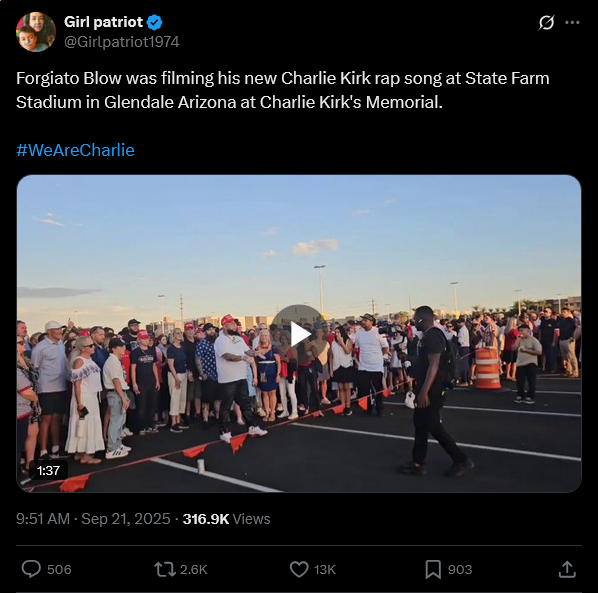The width and height of the screenshot is (598, 593).
Task: Click the 903 bookmarks count
Action: point(460,569)
